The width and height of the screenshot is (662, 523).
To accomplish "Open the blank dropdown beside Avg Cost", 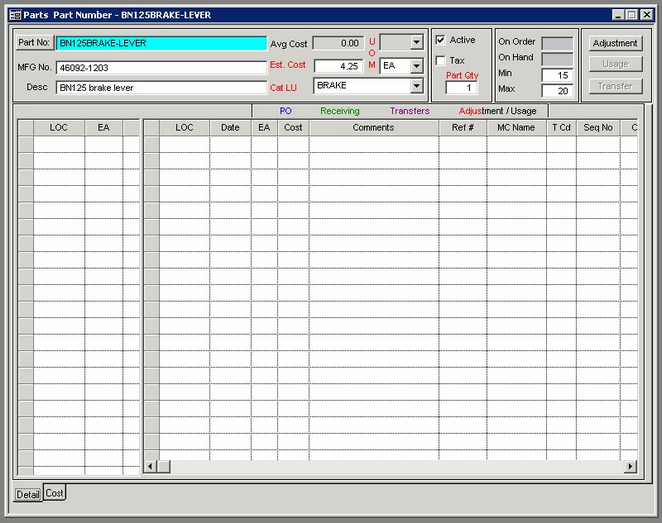I will coord(416,43).
